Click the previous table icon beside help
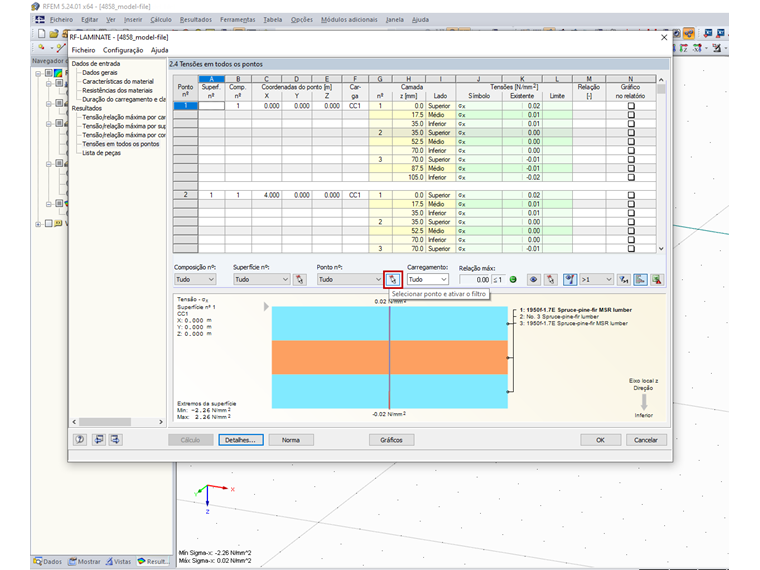This screenshot has height=570, width=760. [x=99, y=440]
